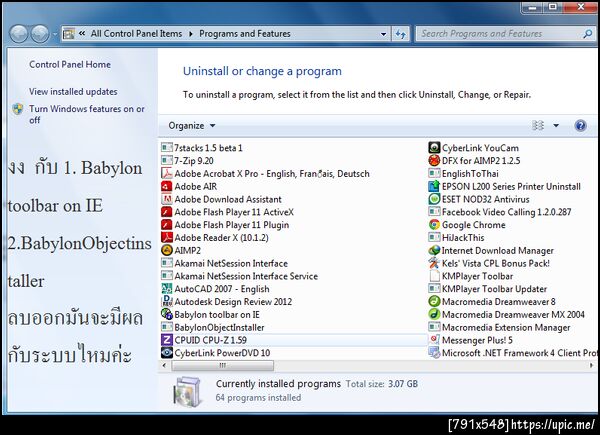Image resolution: width=600 pixels, height=435 pixels.
Task: Click the horizontal scrollbar thumb
Action: [222, 366]
